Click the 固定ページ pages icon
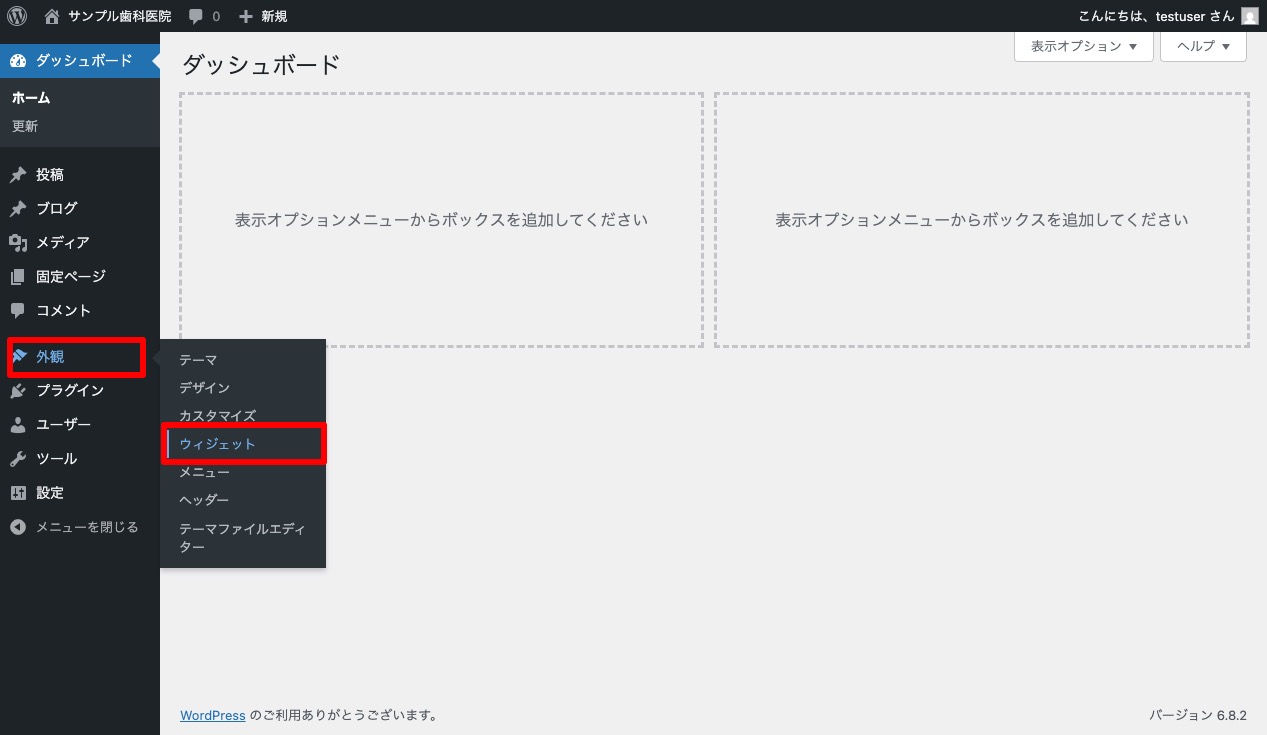1267x735 pixels. pos(18,276)
